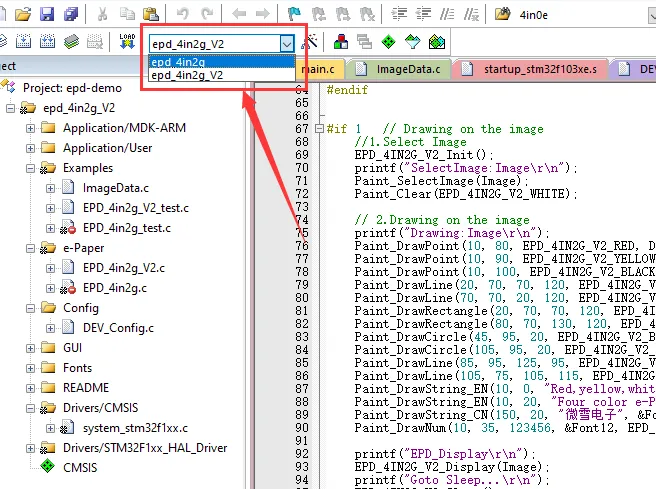Click the Project: epd-demo root node

(72, 88)
